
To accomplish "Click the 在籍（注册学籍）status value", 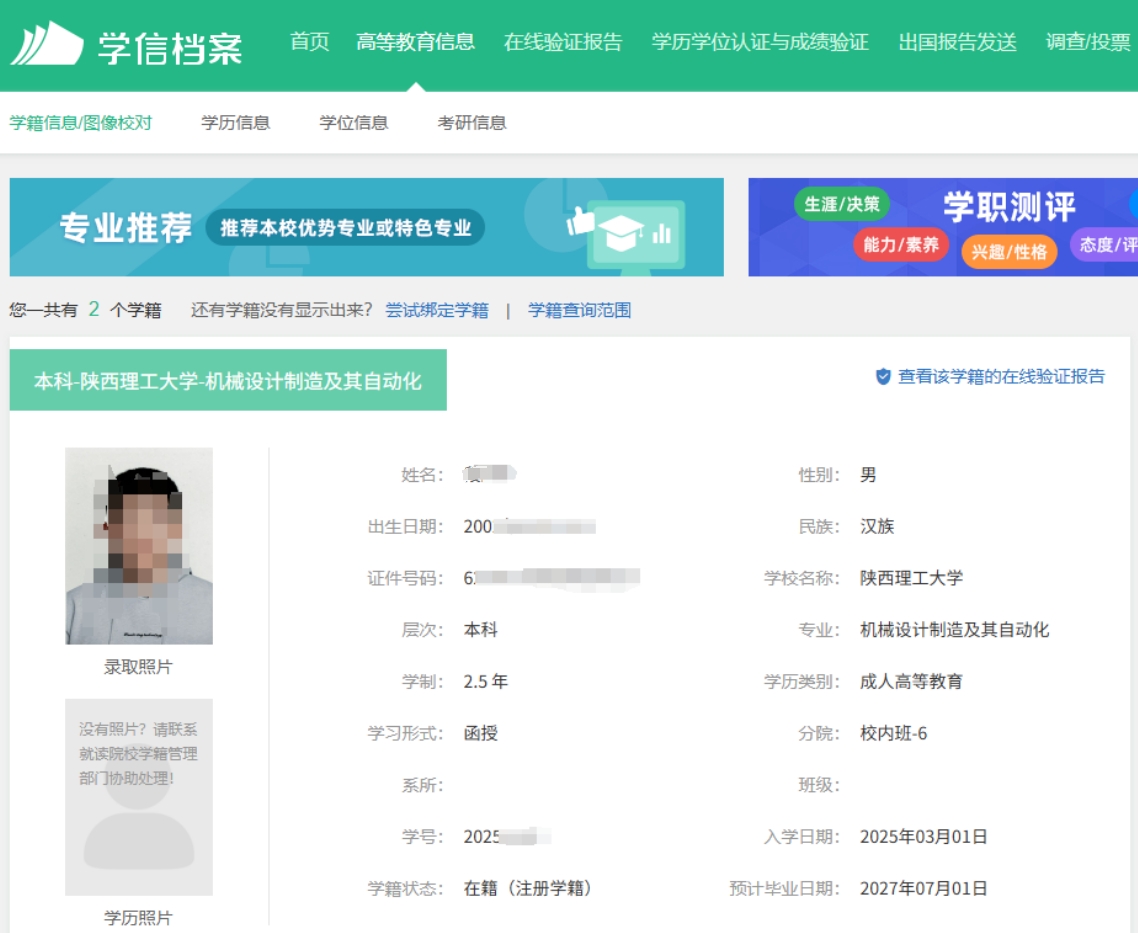I will [528, 889].
